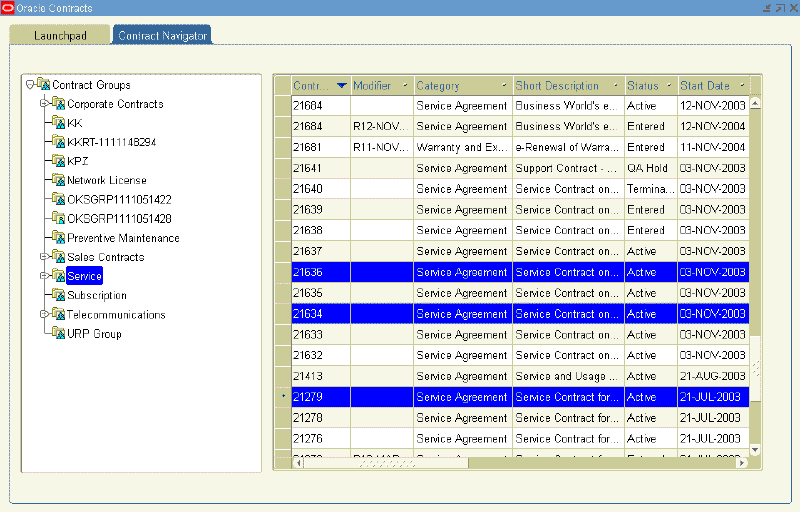Click the Start Date column header
800x512 pixels.
(714, 86)
